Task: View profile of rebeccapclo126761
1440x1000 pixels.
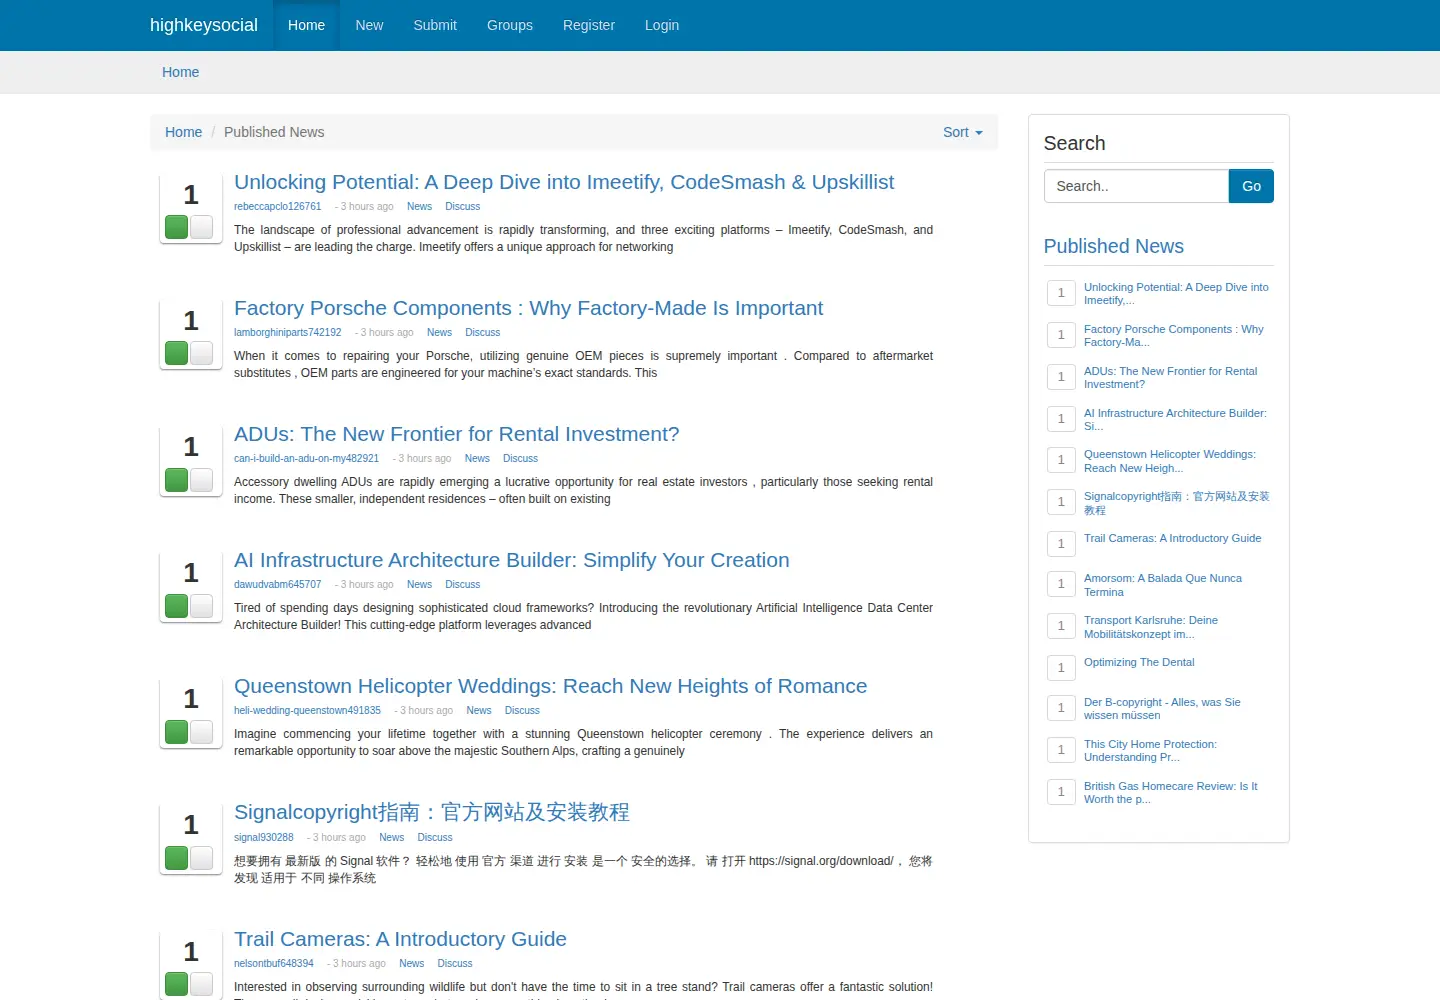Action: click(278, 207)
